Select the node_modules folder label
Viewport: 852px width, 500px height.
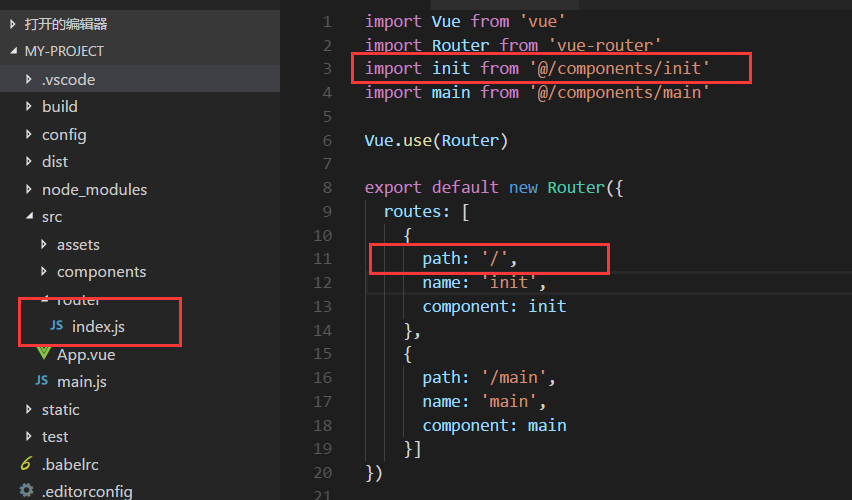pos(95,190)
